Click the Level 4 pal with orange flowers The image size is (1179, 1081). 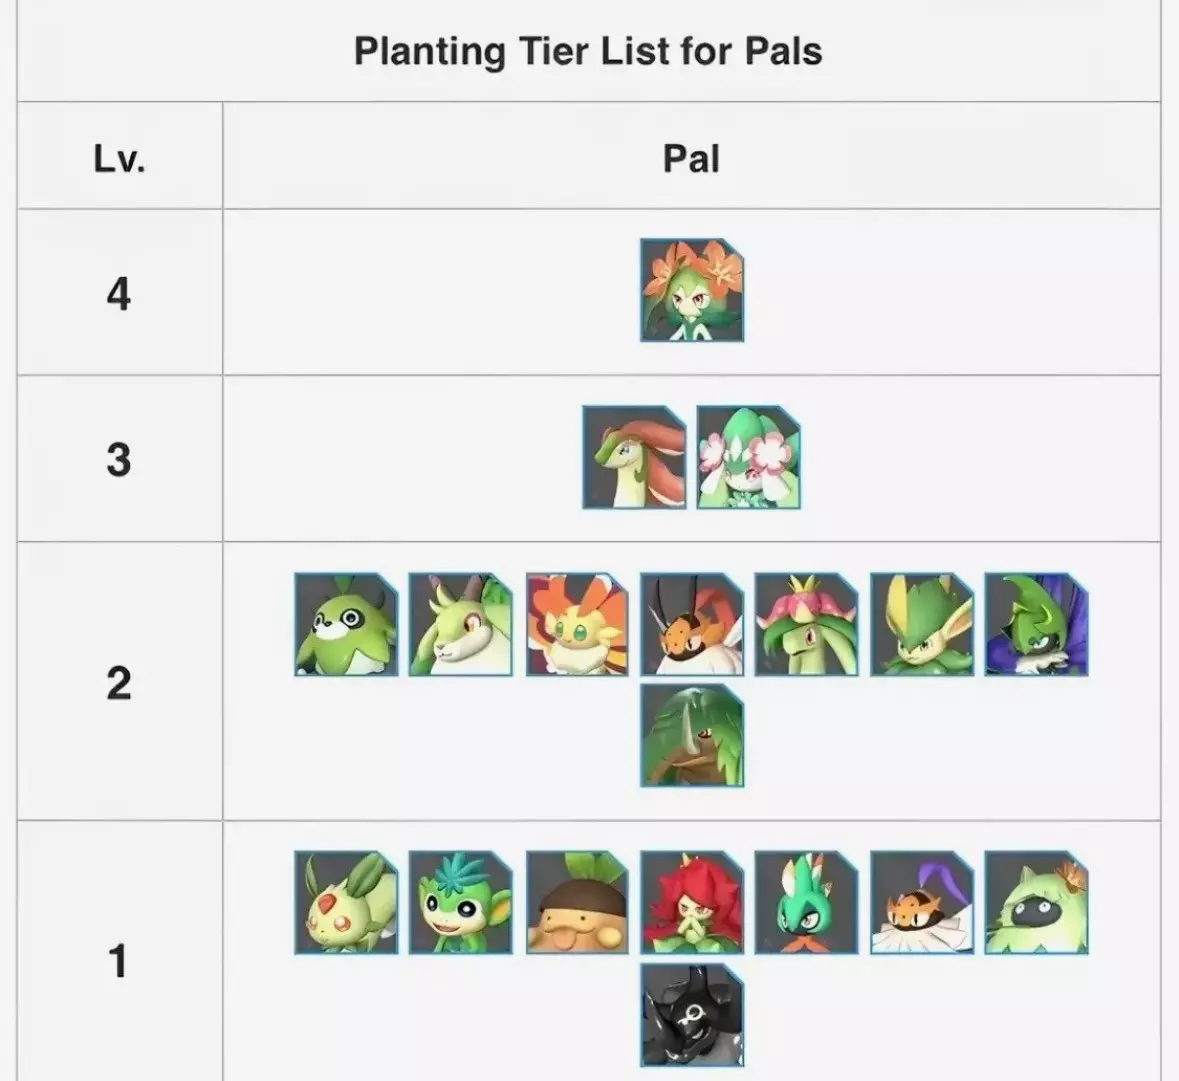click(691, 290)
